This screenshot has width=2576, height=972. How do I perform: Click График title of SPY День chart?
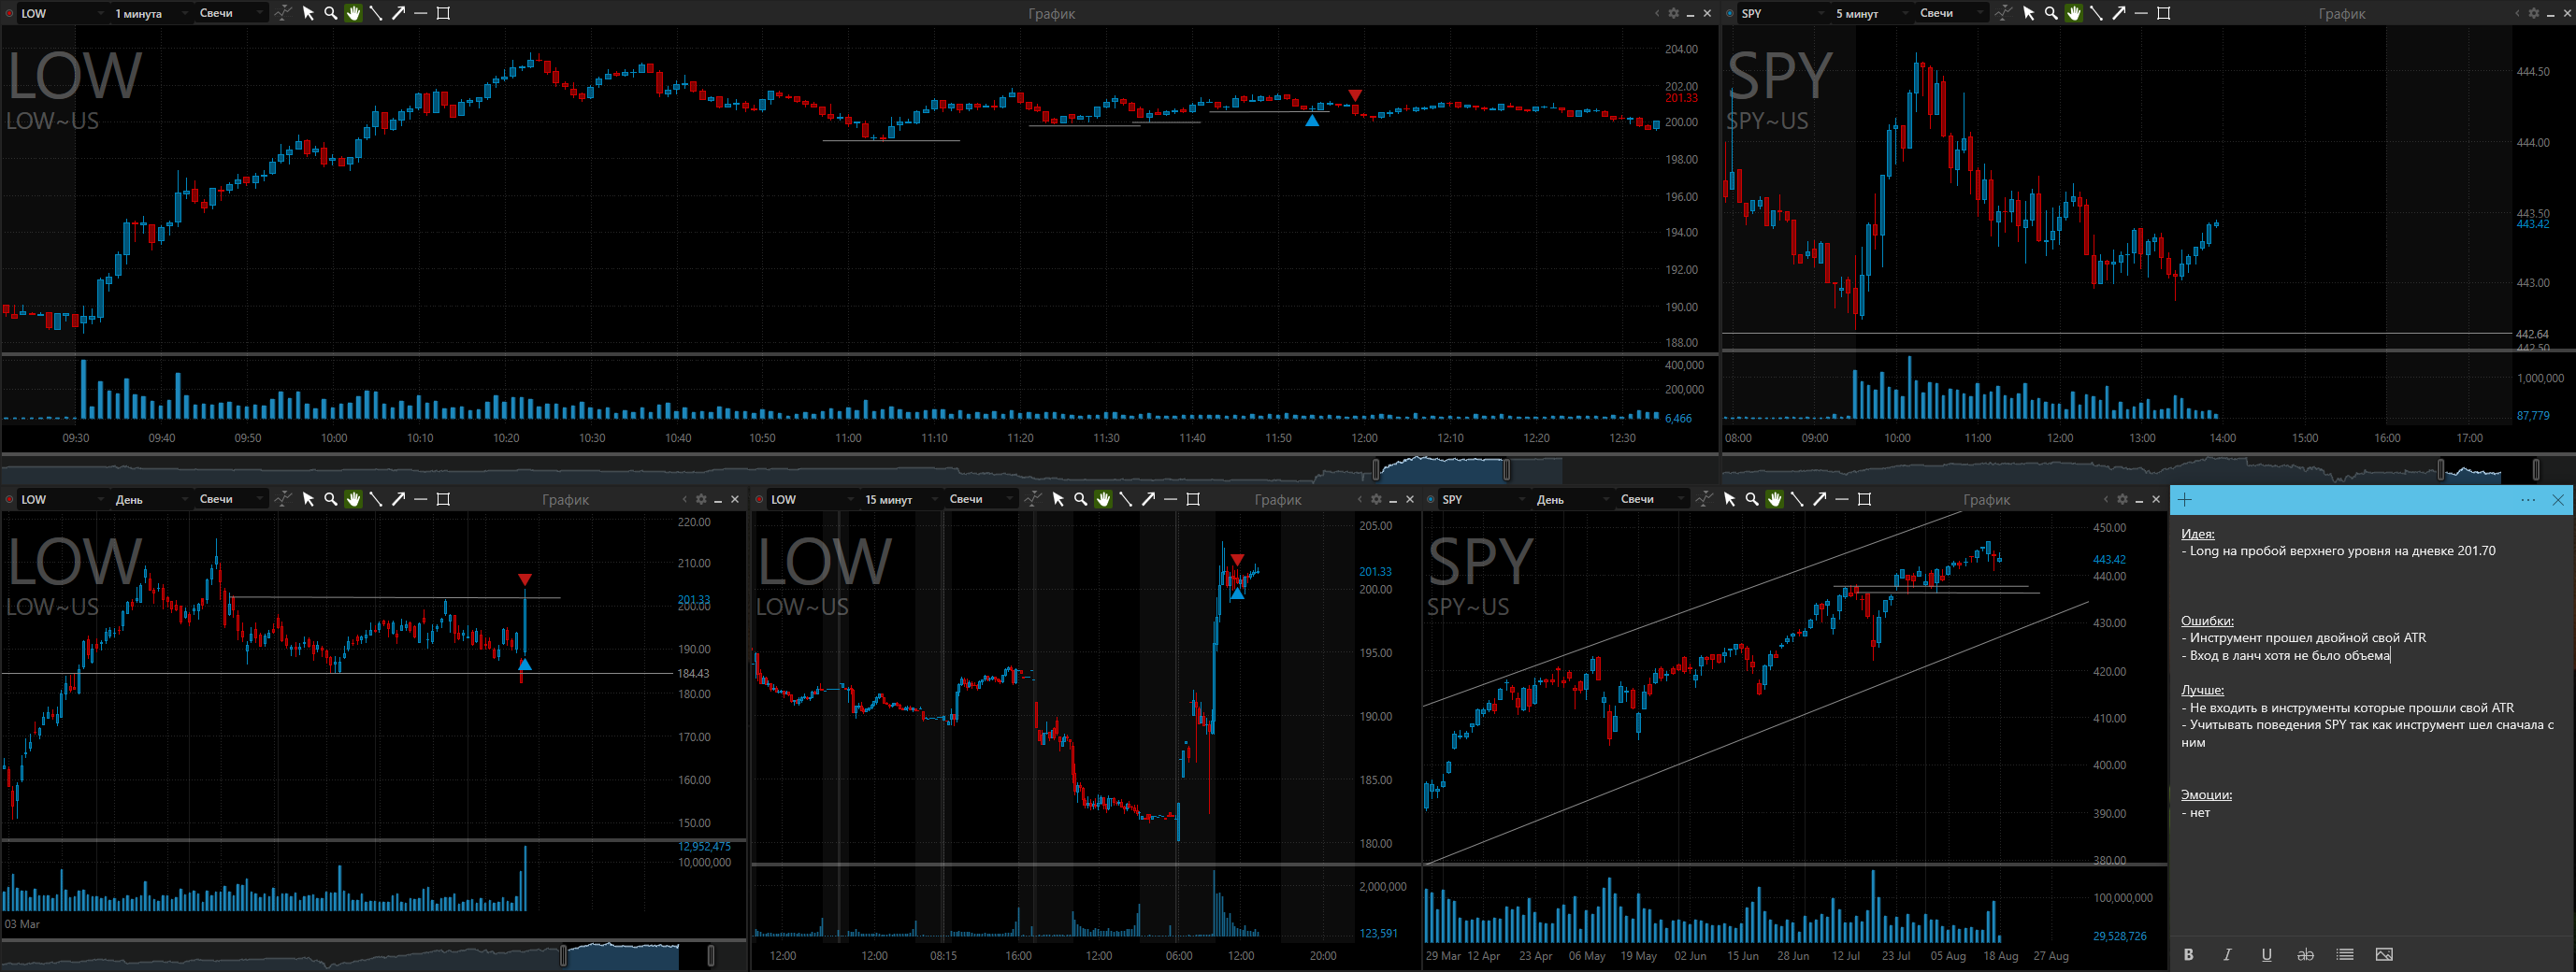point(1986,500)
